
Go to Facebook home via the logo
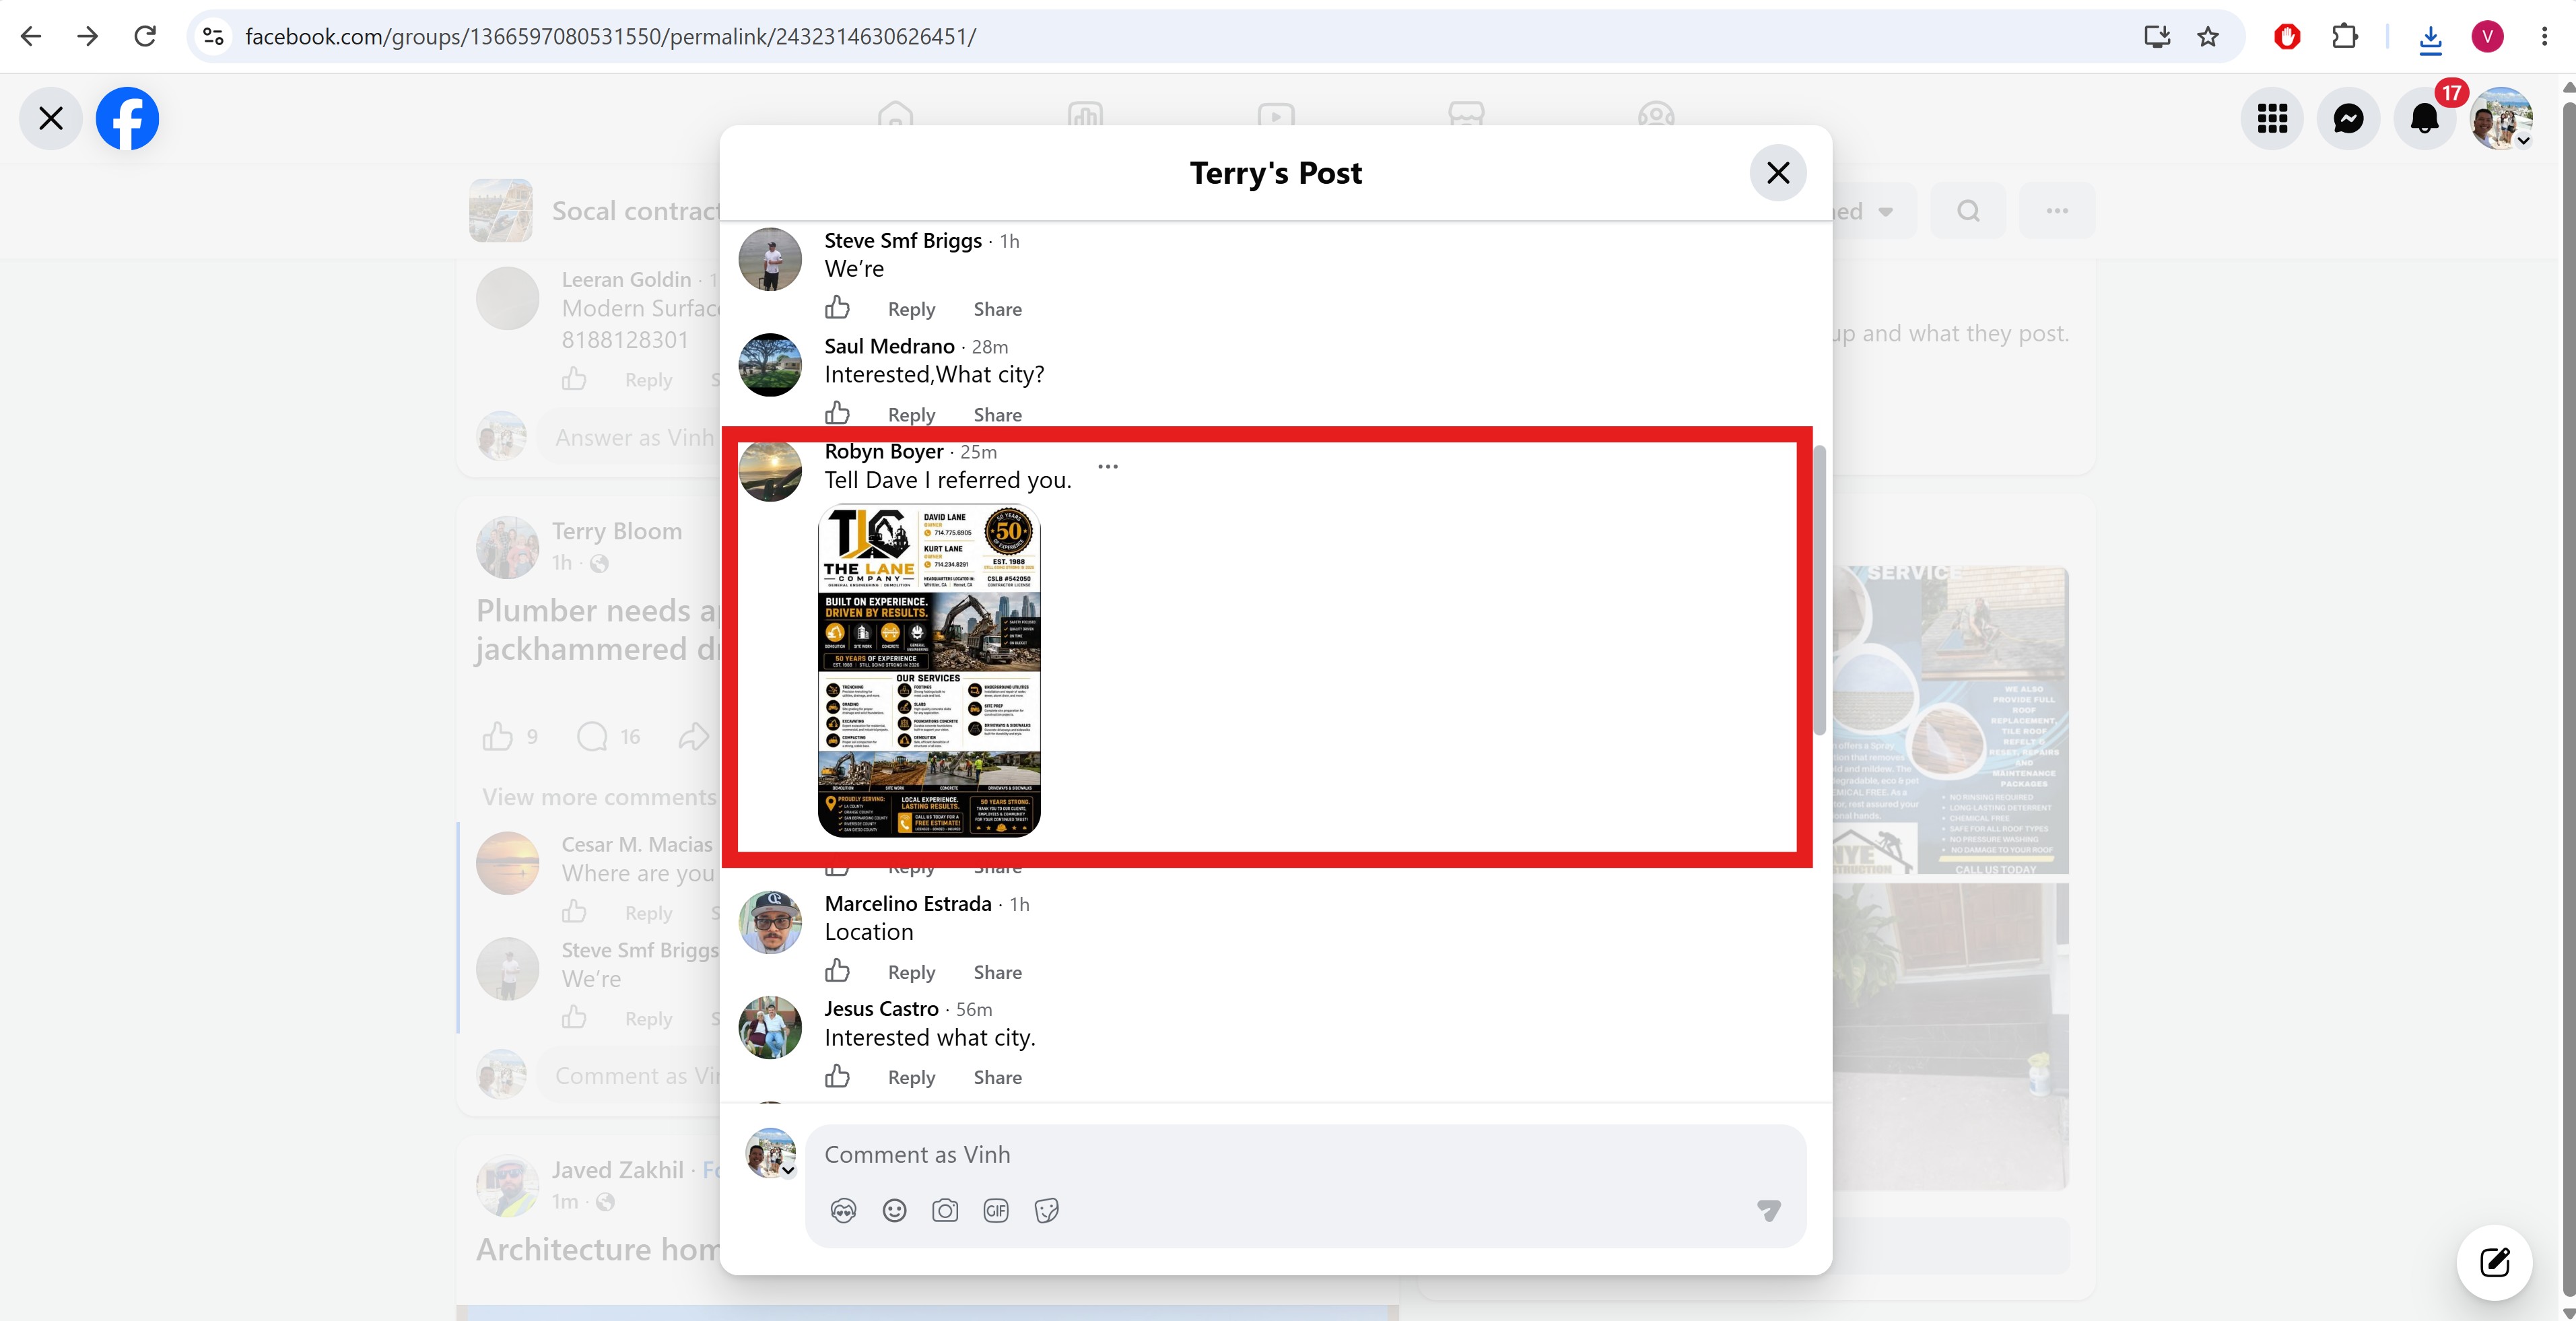pos(127,118)
